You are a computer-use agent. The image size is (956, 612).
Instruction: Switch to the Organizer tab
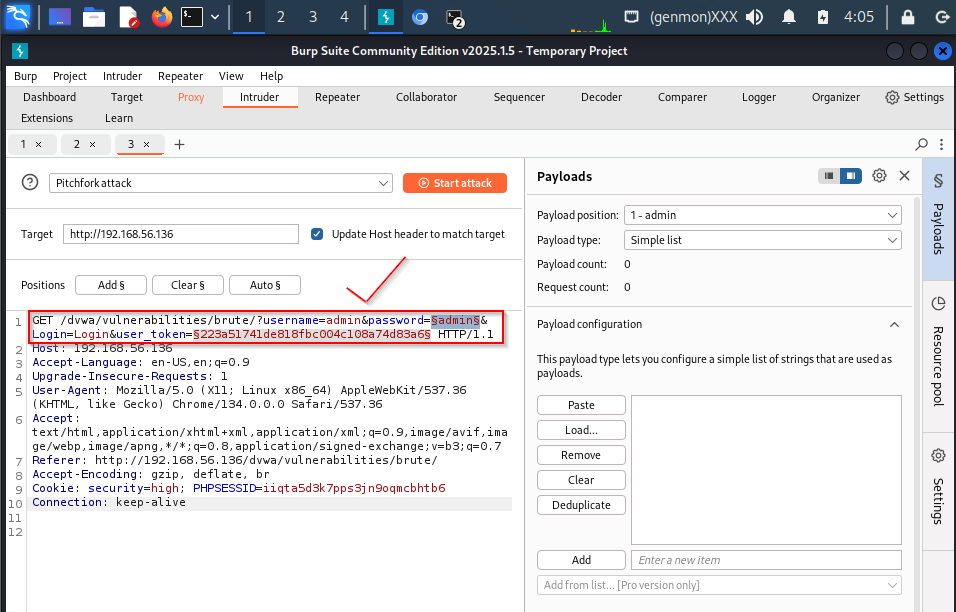[x=835, y=98]
